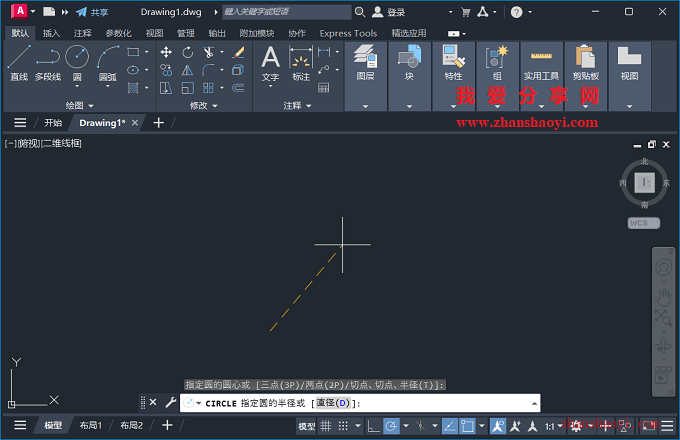This screenshot has height=440, width=680.
Task: Open the 标注 (Dimension) tool
Action: pyautogui.click(x=301, y=63)
